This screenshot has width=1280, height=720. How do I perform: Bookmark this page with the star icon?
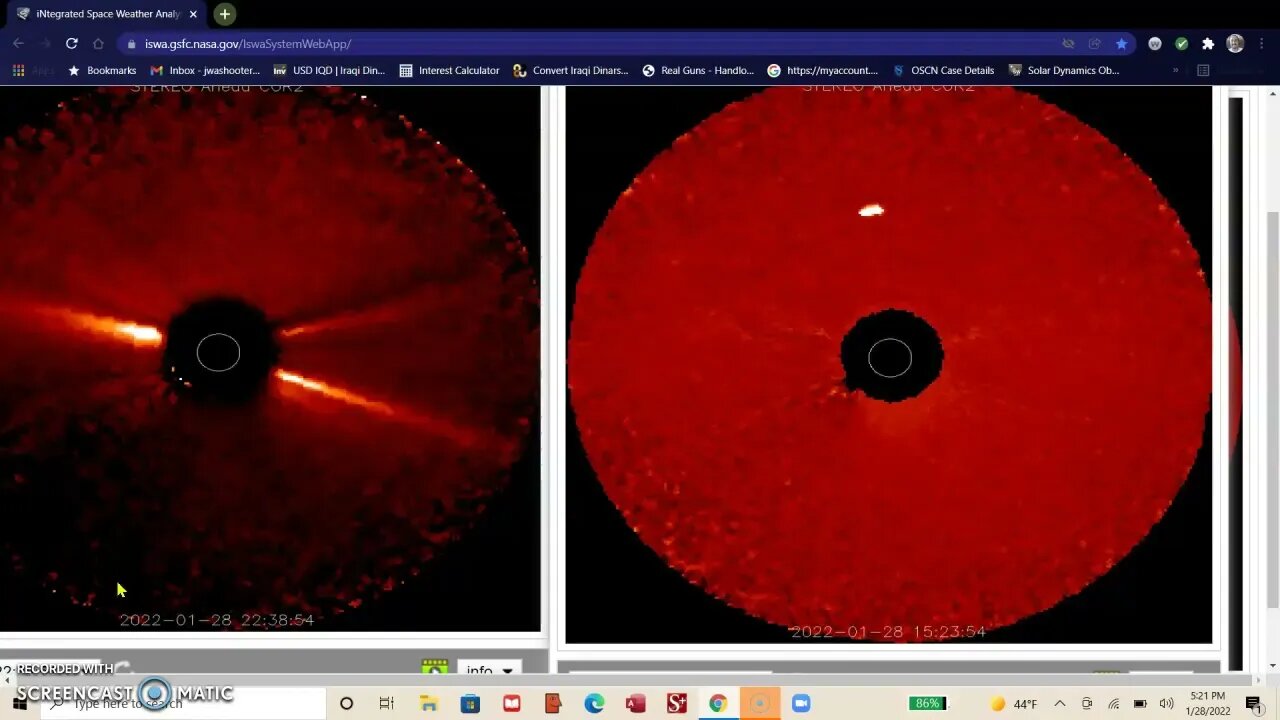click(x=1121, y=44)
